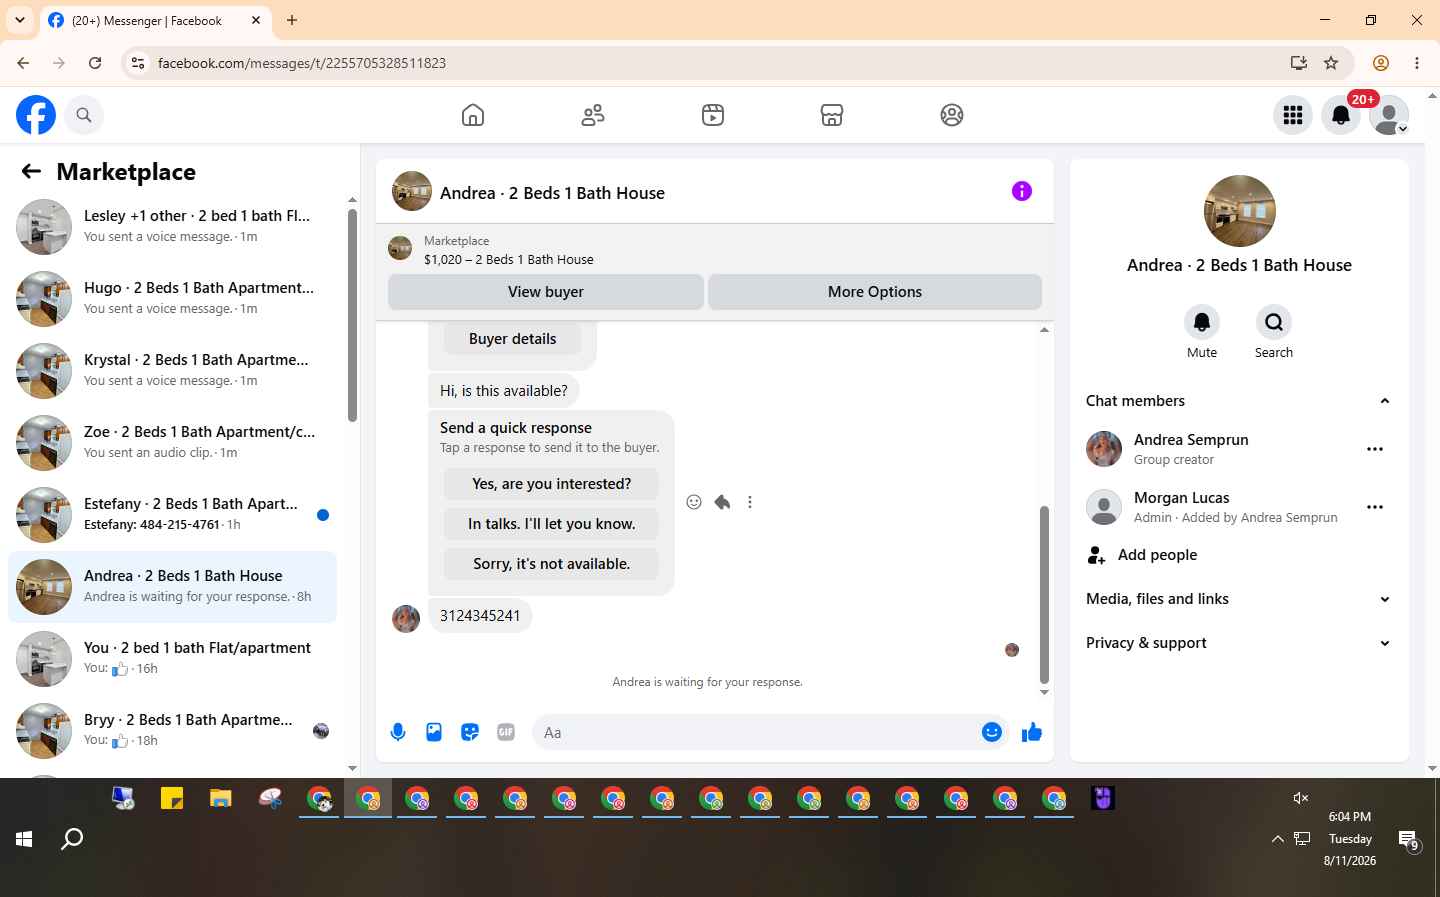Reply to the quick response message
This screenshot has height=897, width=1440.
(x=722, y=502)
